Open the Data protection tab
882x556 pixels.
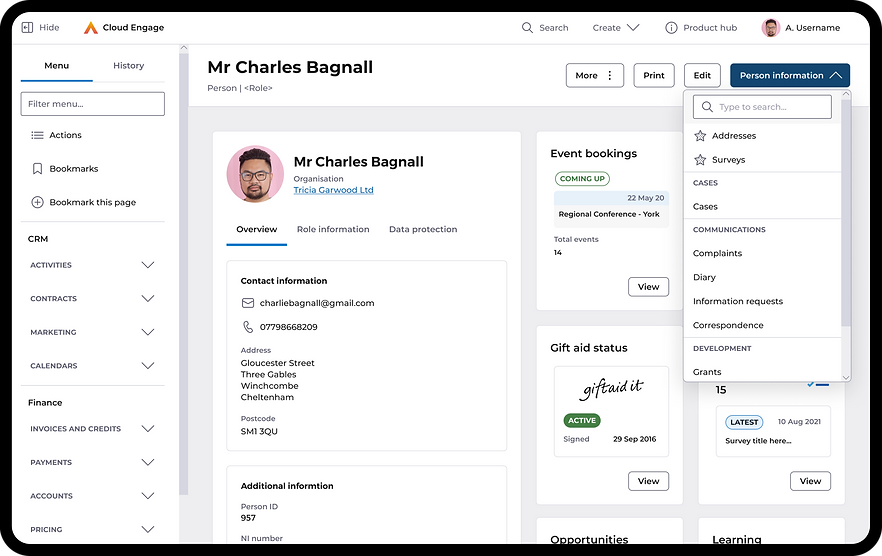[x=423, y=230]
